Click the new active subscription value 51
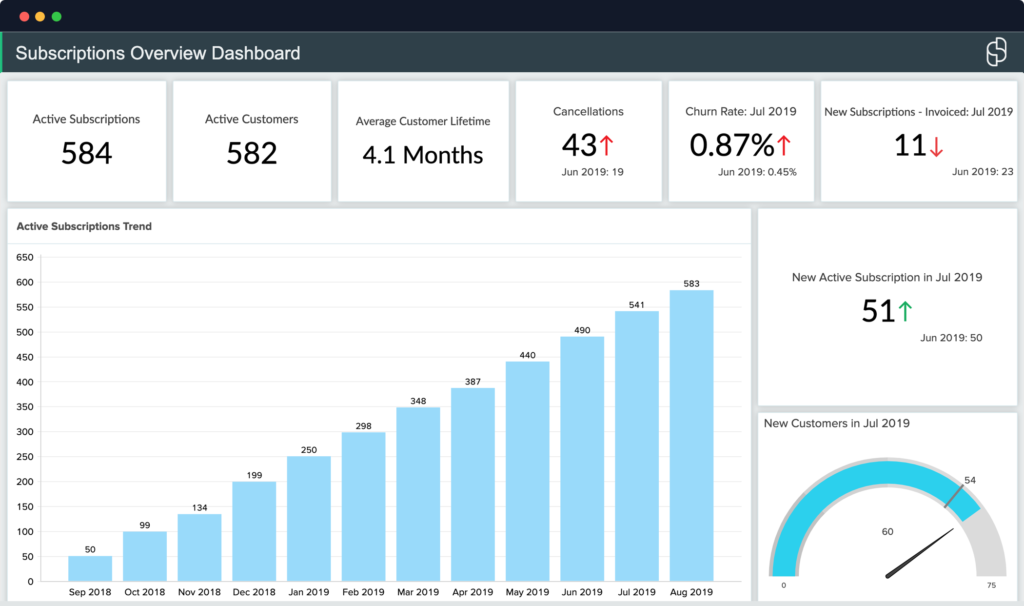1024x606 pixels. (x=878, y=311)
